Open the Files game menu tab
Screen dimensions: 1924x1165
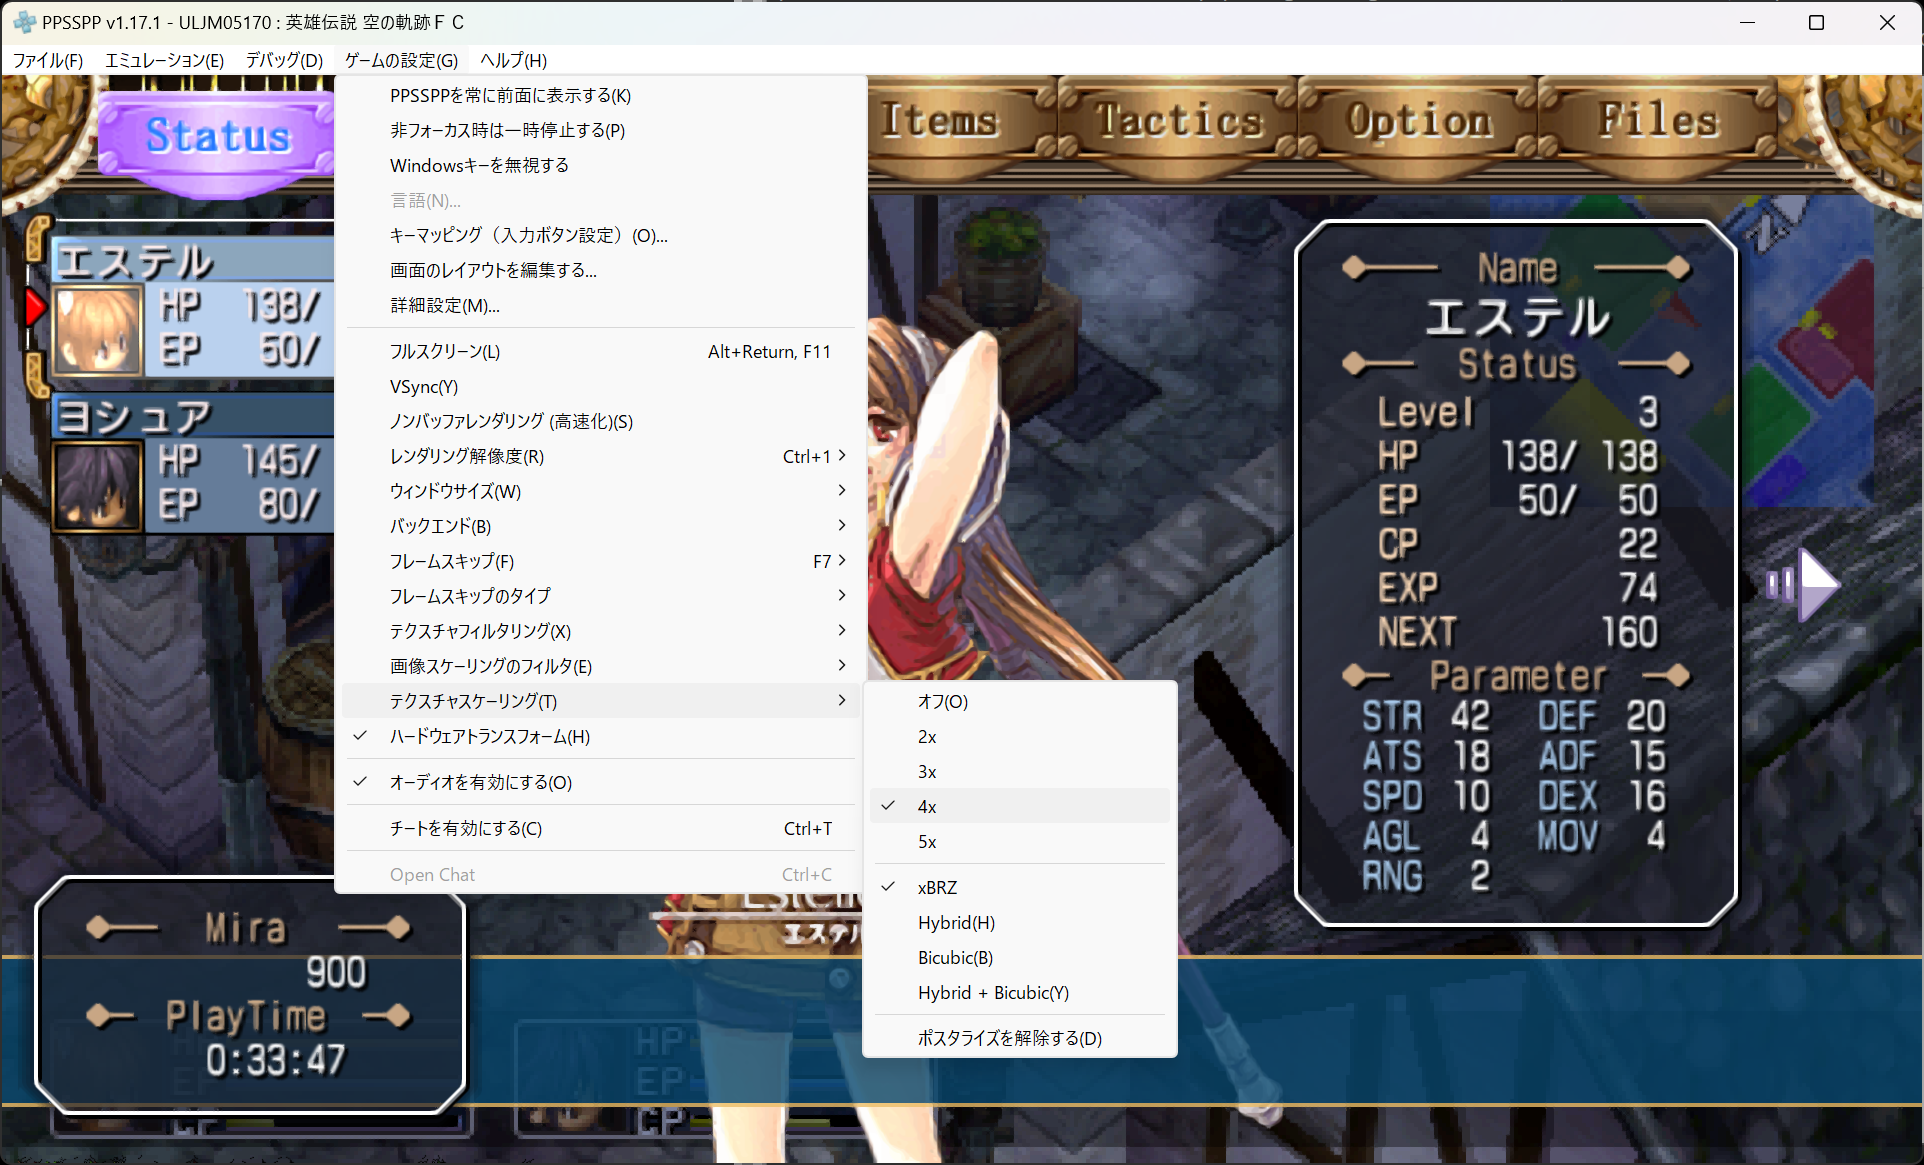tap(1658, 121)
